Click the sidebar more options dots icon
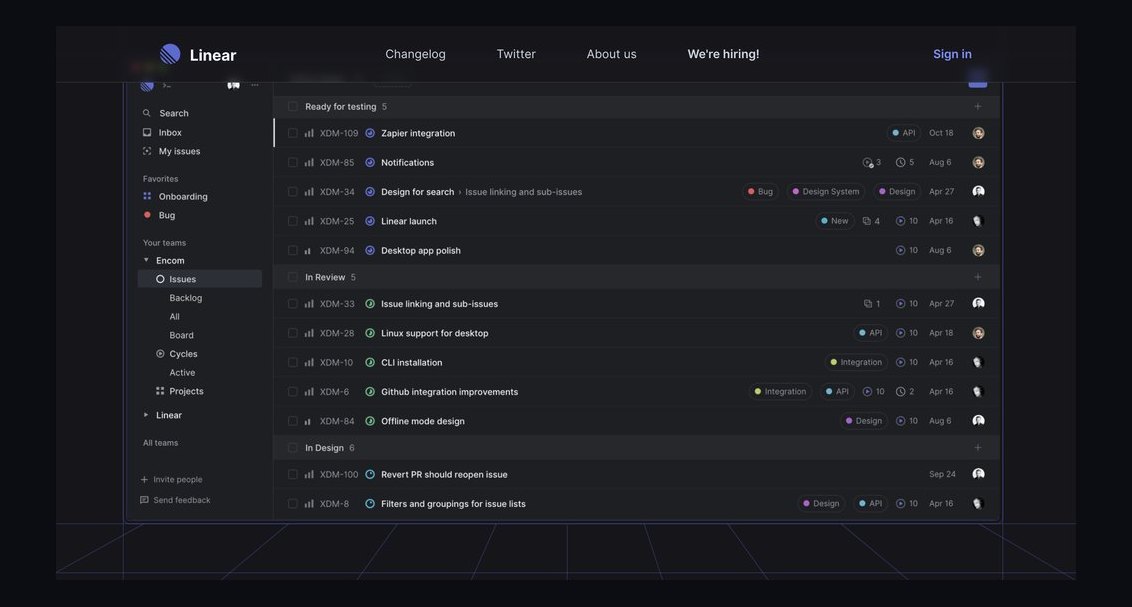 tap(255, 85)
